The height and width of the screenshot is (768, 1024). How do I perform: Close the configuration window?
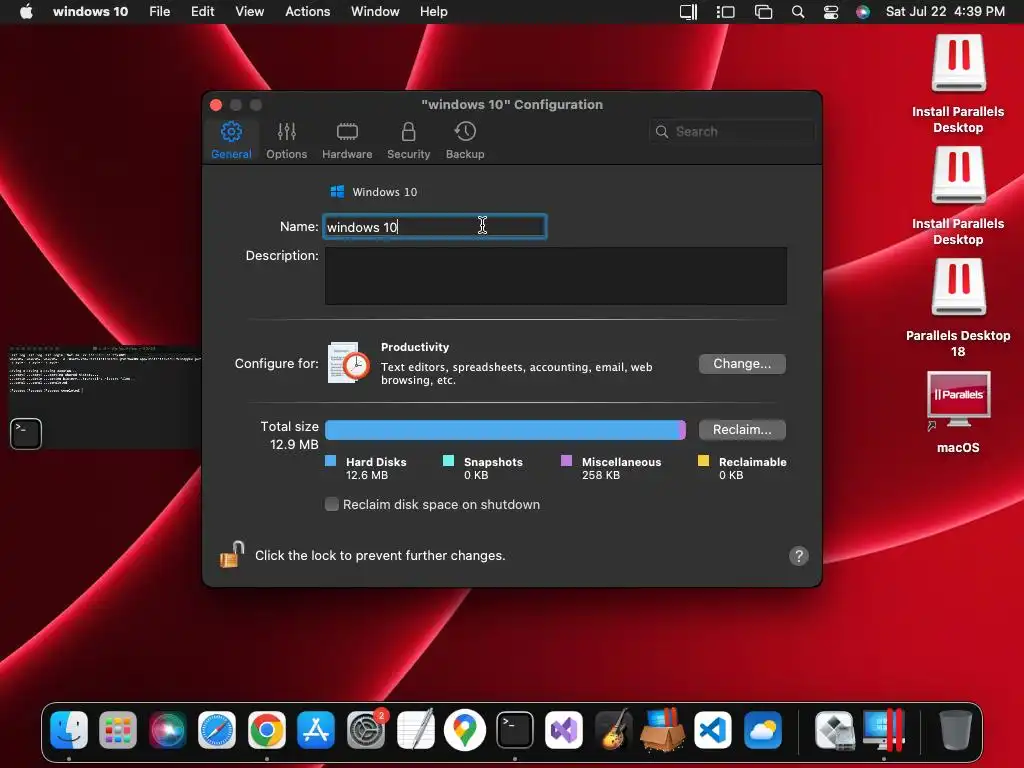[x=216, y=105]
